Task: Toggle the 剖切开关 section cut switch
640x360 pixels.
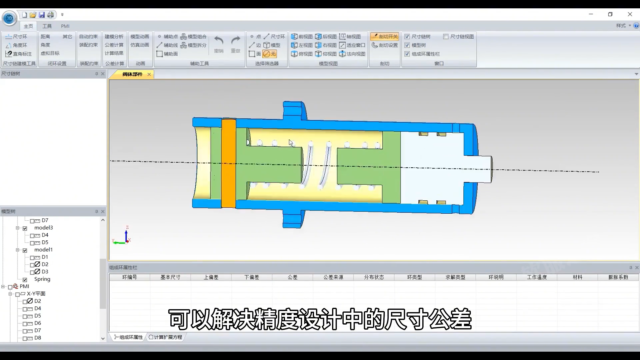Action: [x=384, y=36]
